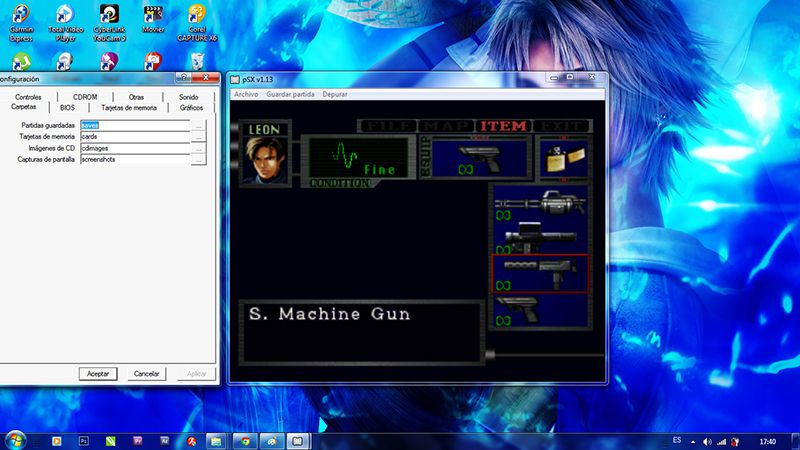
Task: Open Garmin Express desktop shortcut
Action: point(21,23)
